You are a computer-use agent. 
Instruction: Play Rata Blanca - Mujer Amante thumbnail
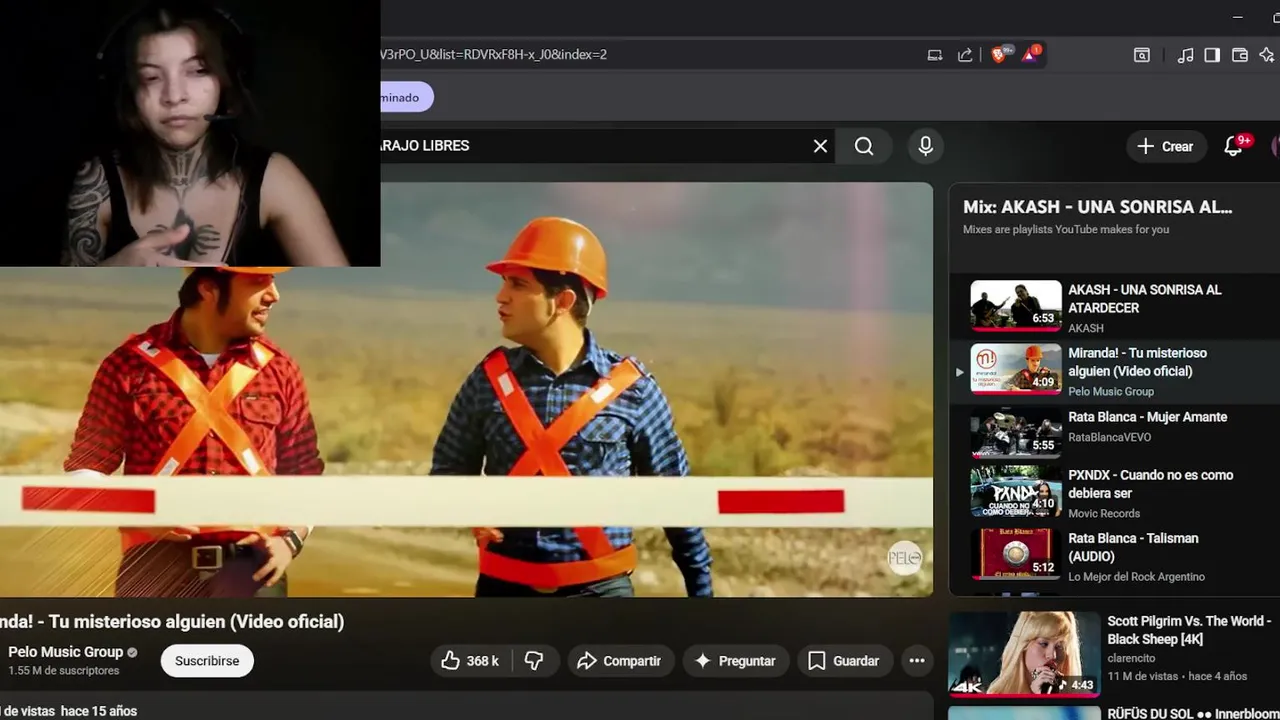pyautogui.click(x=1016, y=432)
